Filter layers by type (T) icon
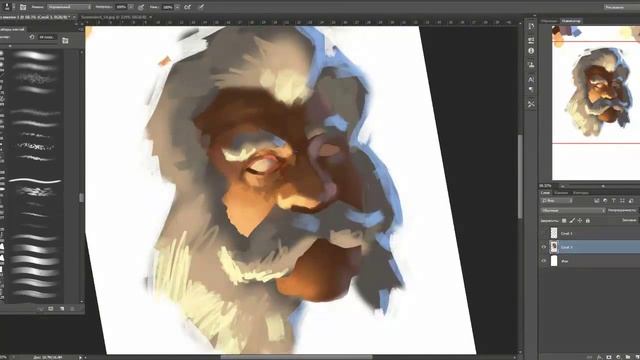 (x=613, y=200)
